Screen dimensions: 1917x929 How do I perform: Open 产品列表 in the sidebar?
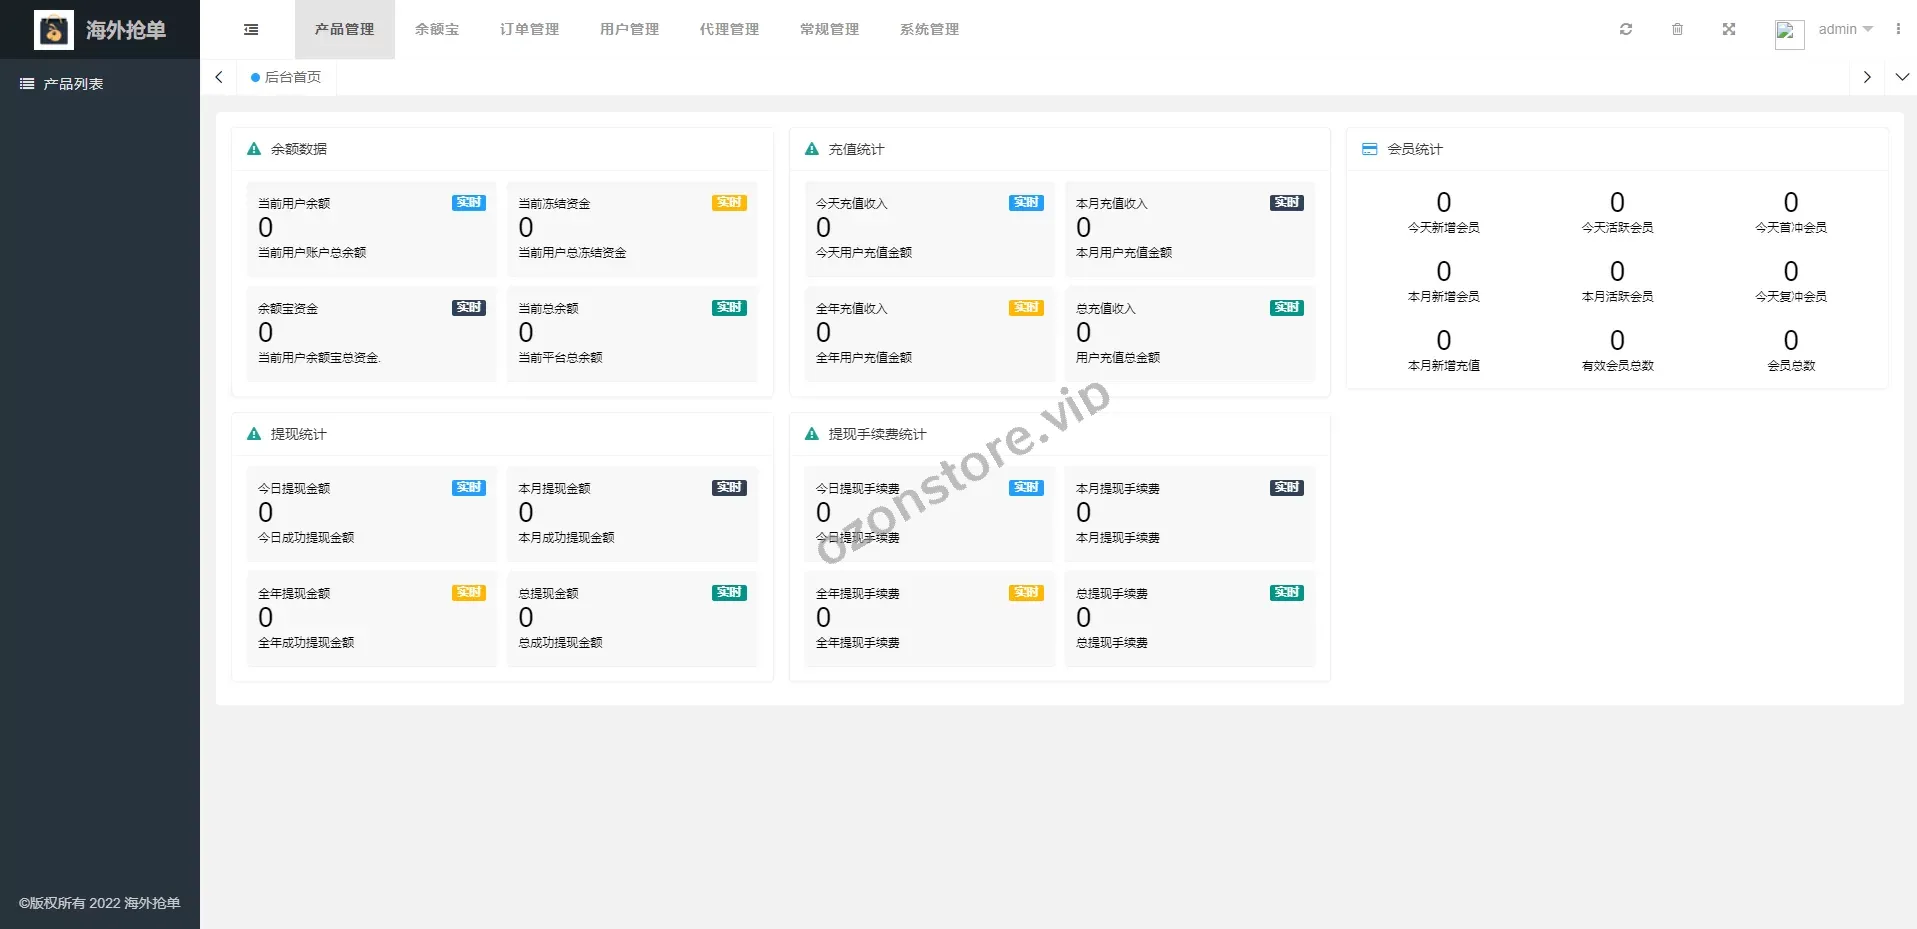[73, 84]
